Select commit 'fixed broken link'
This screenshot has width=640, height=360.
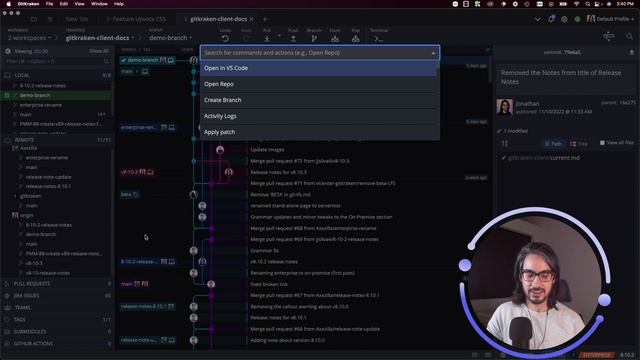pyautogui.click(x=269, y=284)
